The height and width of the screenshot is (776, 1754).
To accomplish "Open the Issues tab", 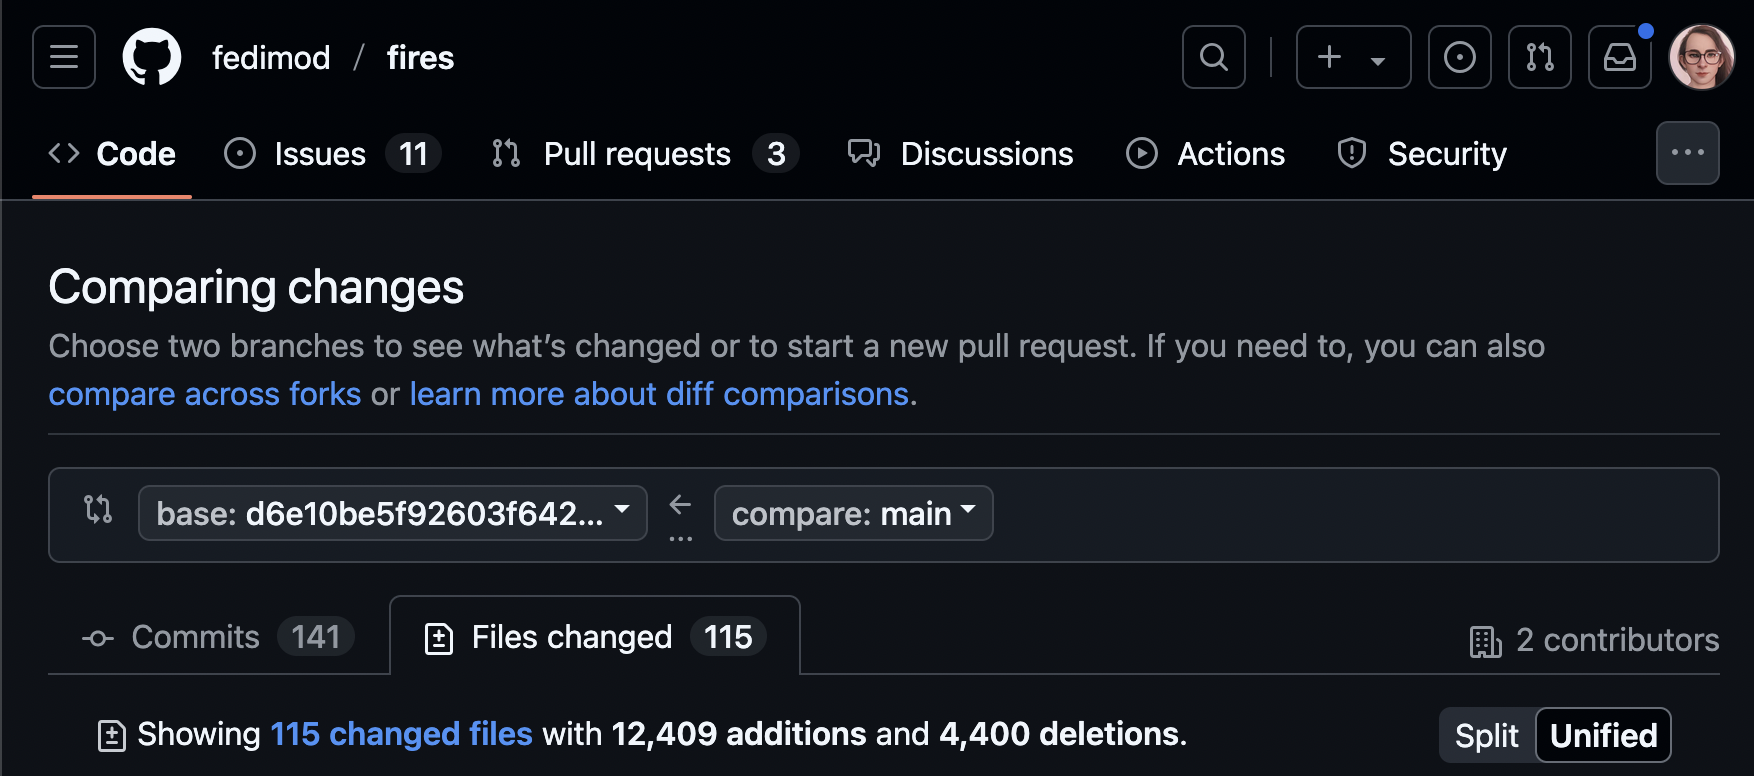I will click(332, 153).
